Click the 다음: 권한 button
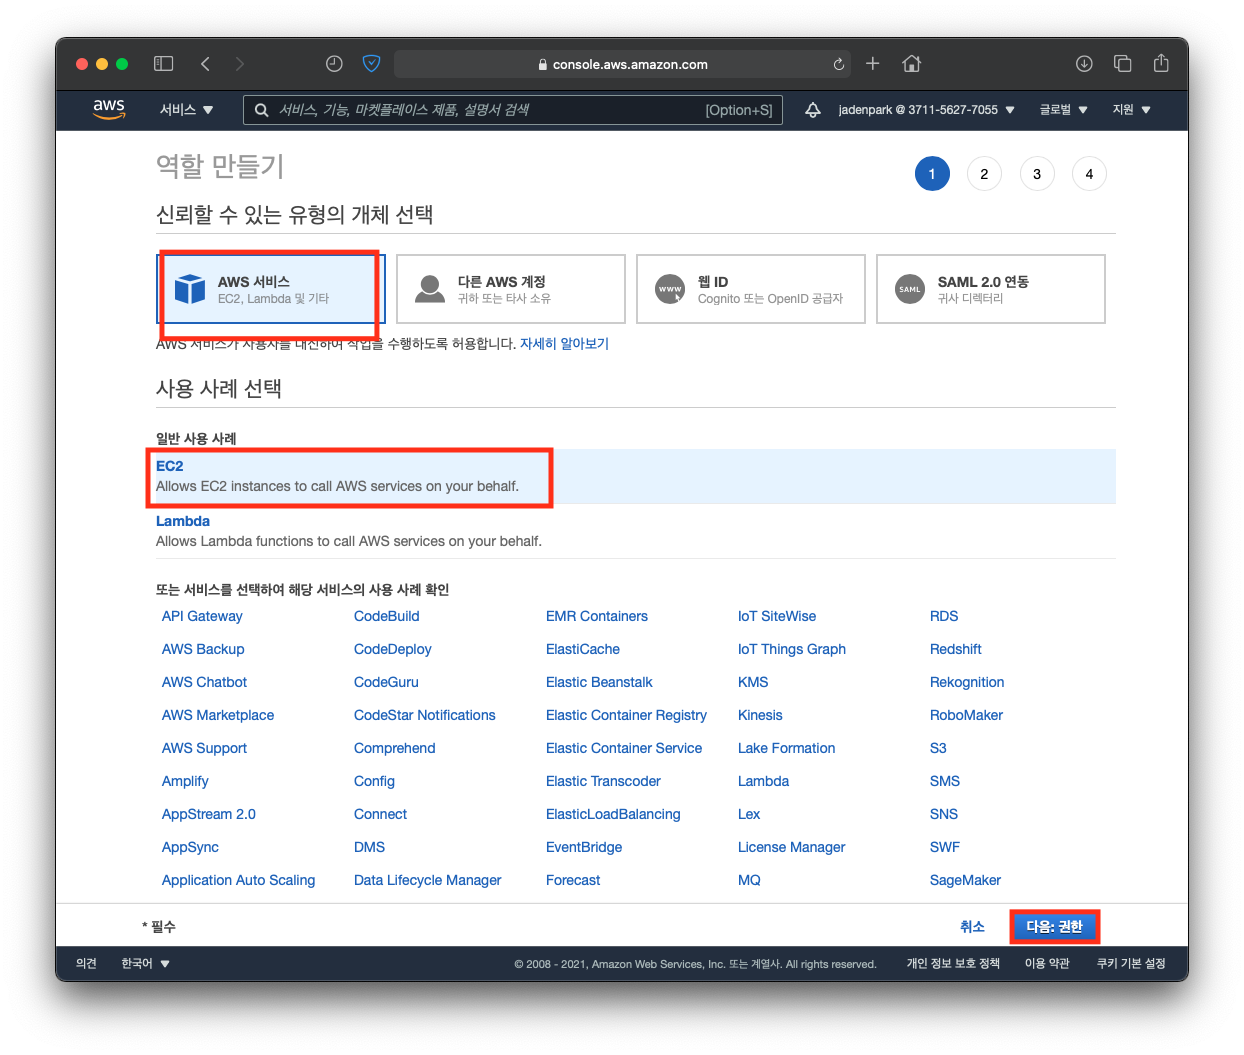 1054,927
